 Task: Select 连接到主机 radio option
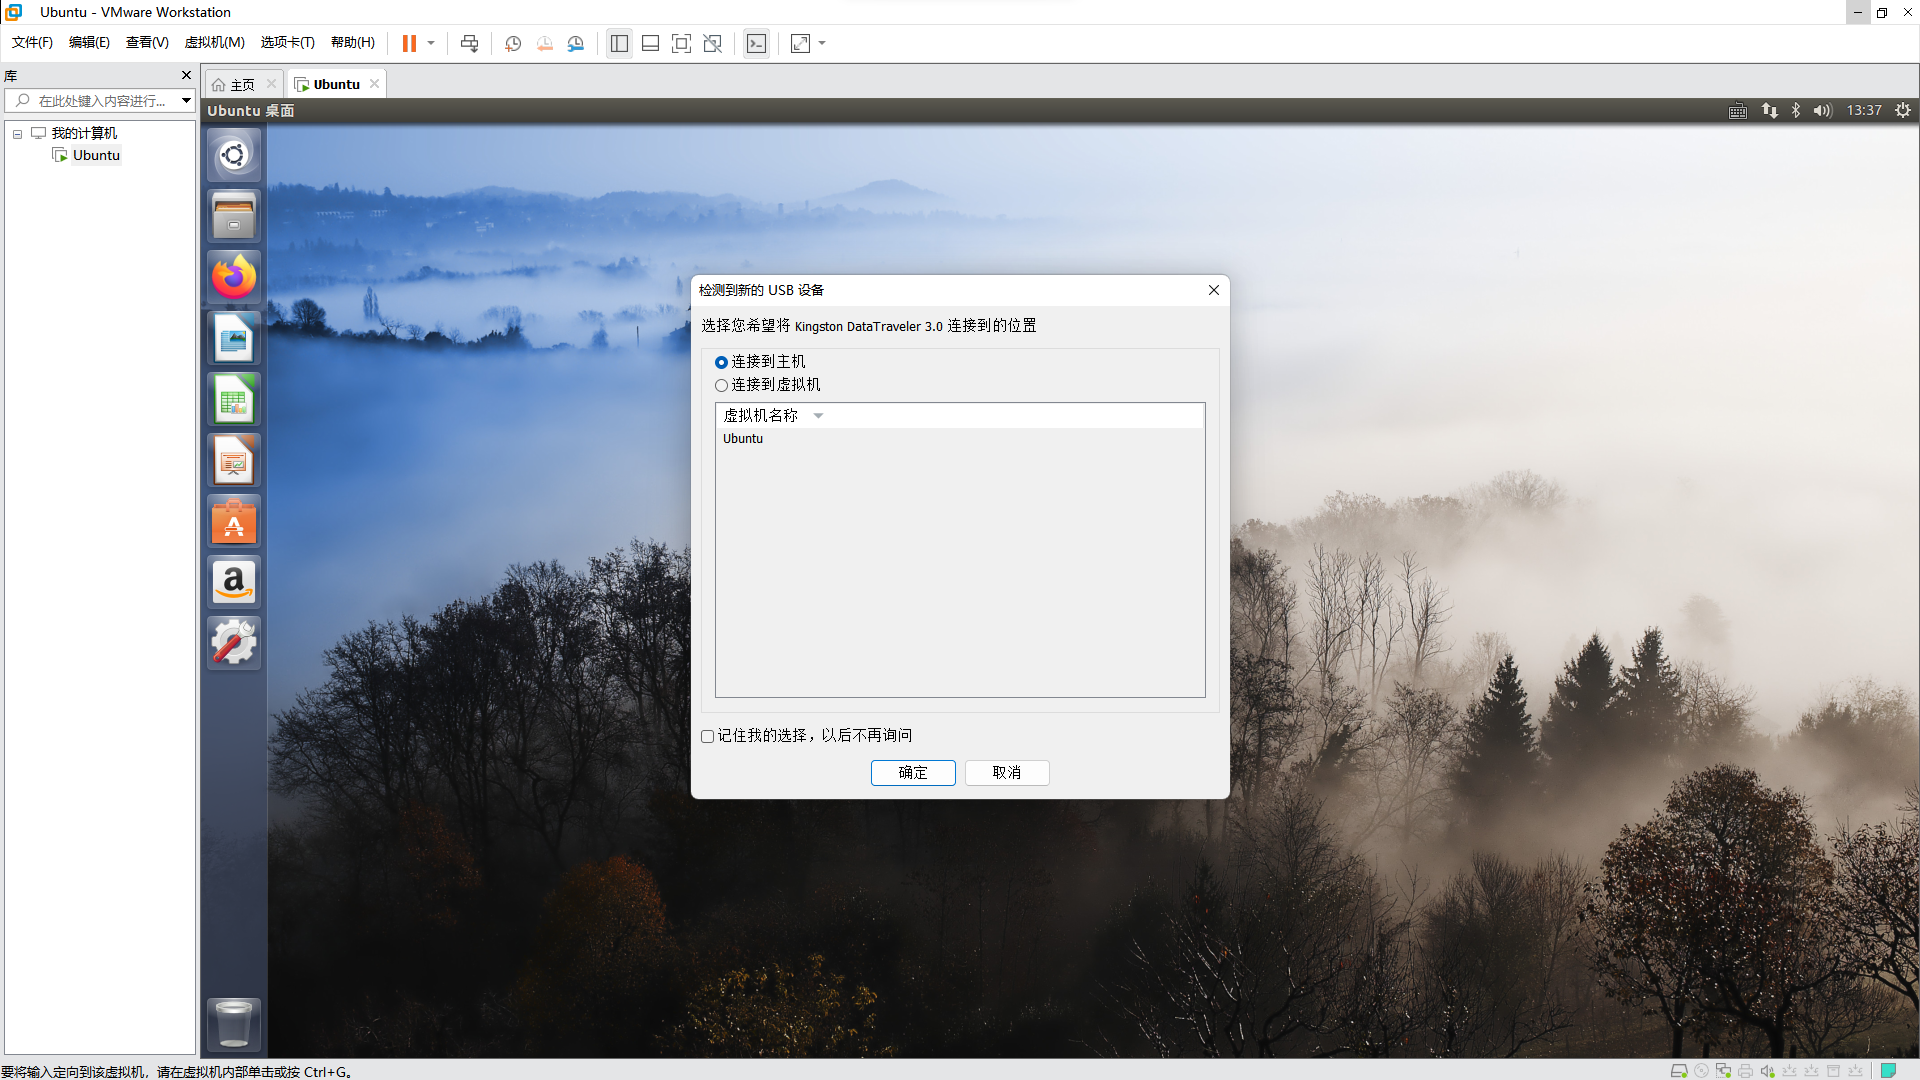pos(721,362)
